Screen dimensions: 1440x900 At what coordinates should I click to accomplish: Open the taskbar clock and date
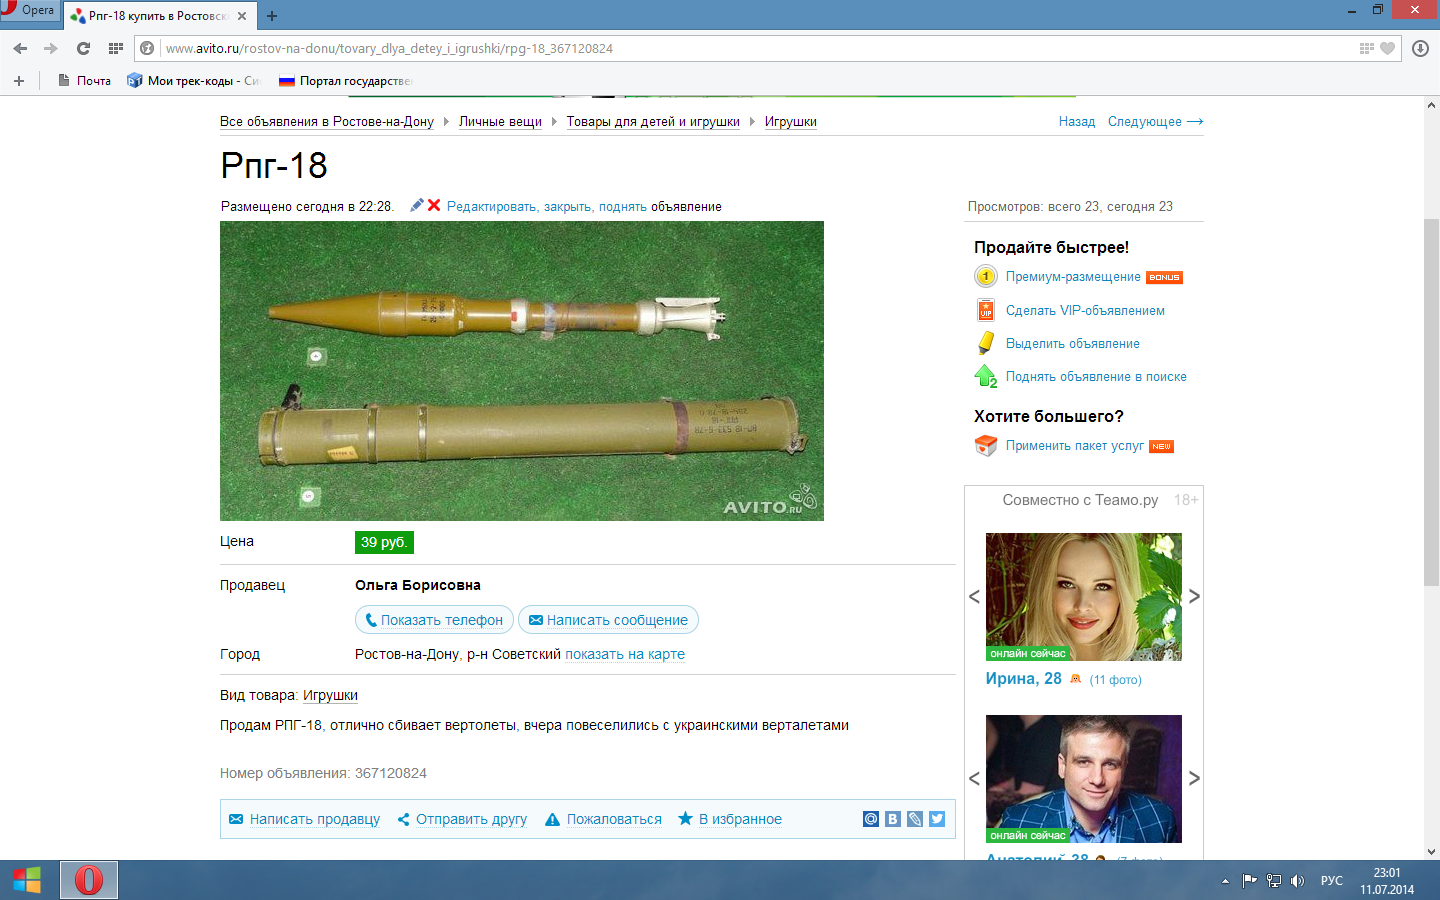[x=1387, y=881]
